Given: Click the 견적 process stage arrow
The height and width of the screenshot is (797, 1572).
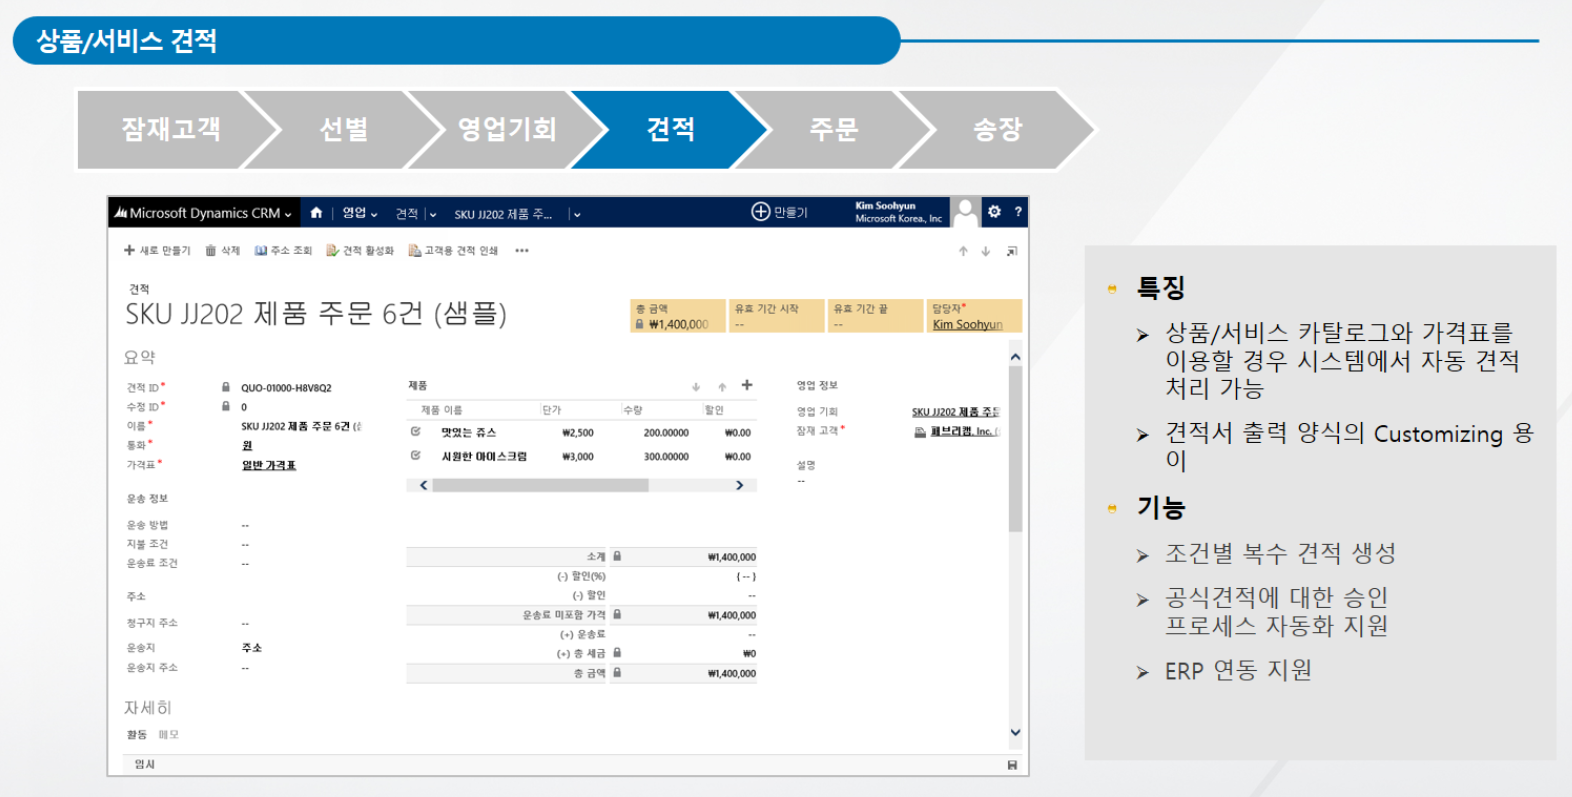Looking at the screenshot, I should 671,129.
